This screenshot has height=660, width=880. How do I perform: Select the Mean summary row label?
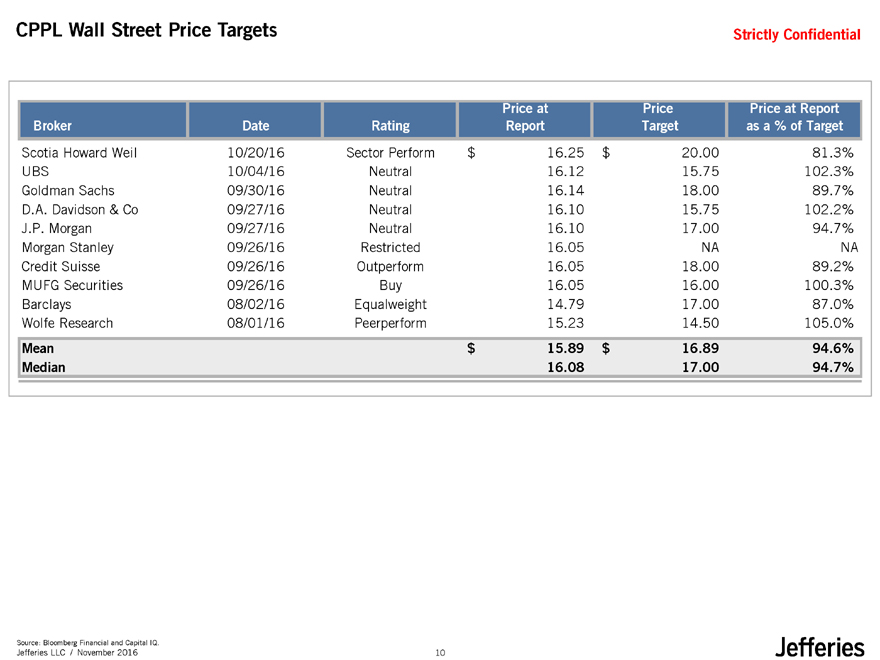pyautogui.click(x=38, y=348)
